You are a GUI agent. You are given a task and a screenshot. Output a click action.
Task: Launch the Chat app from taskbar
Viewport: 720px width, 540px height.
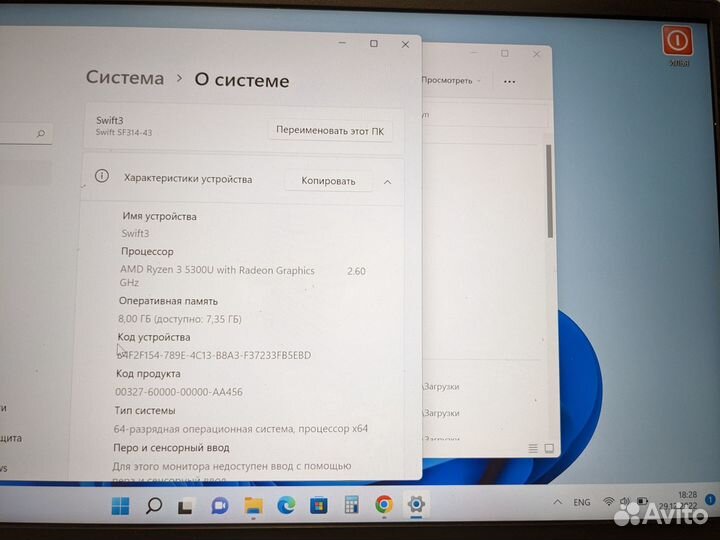(x=220, y=506)
